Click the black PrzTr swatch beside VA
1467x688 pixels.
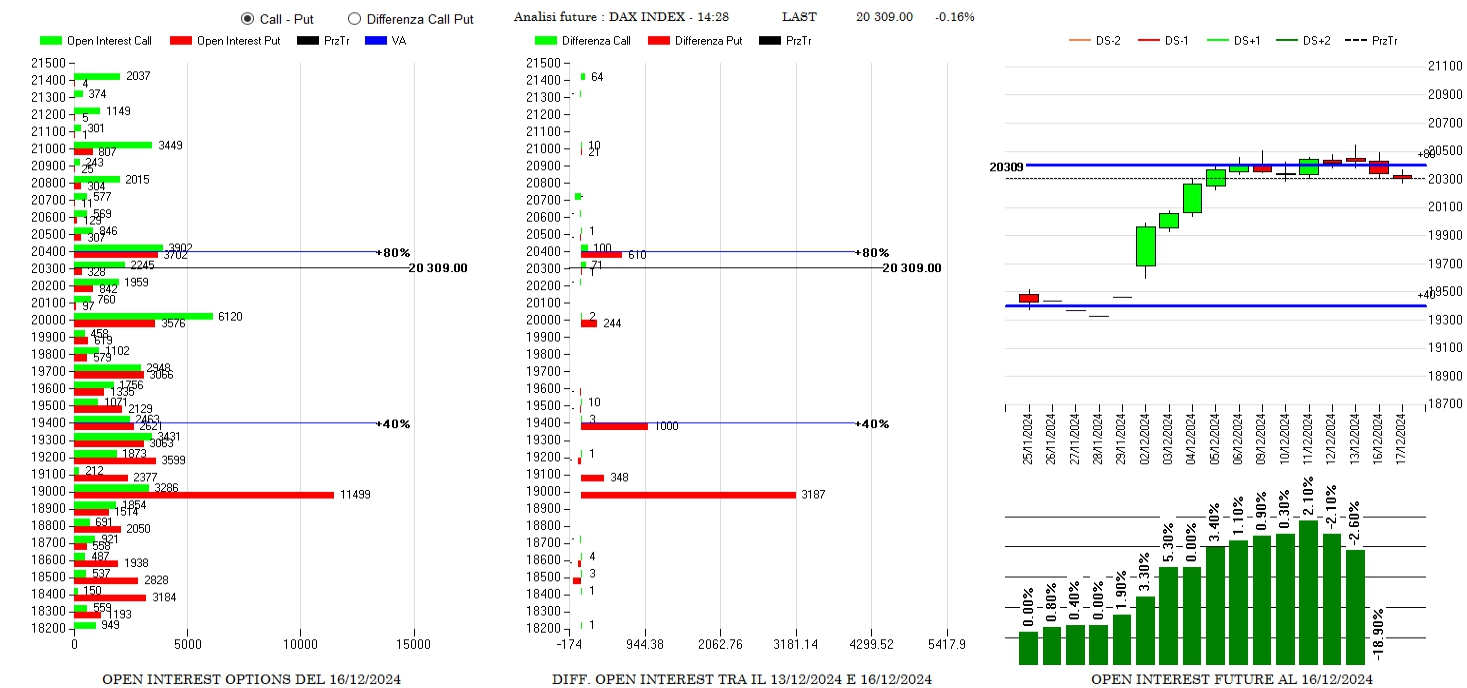tap(308, 41)
